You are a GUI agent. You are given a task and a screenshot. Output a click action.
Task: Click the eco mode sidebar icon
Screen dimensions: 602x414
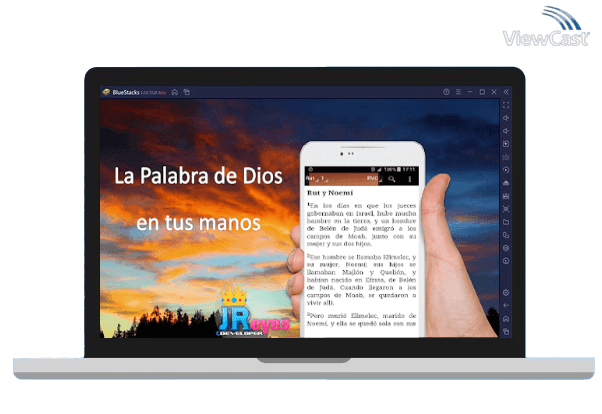point(506,261)
